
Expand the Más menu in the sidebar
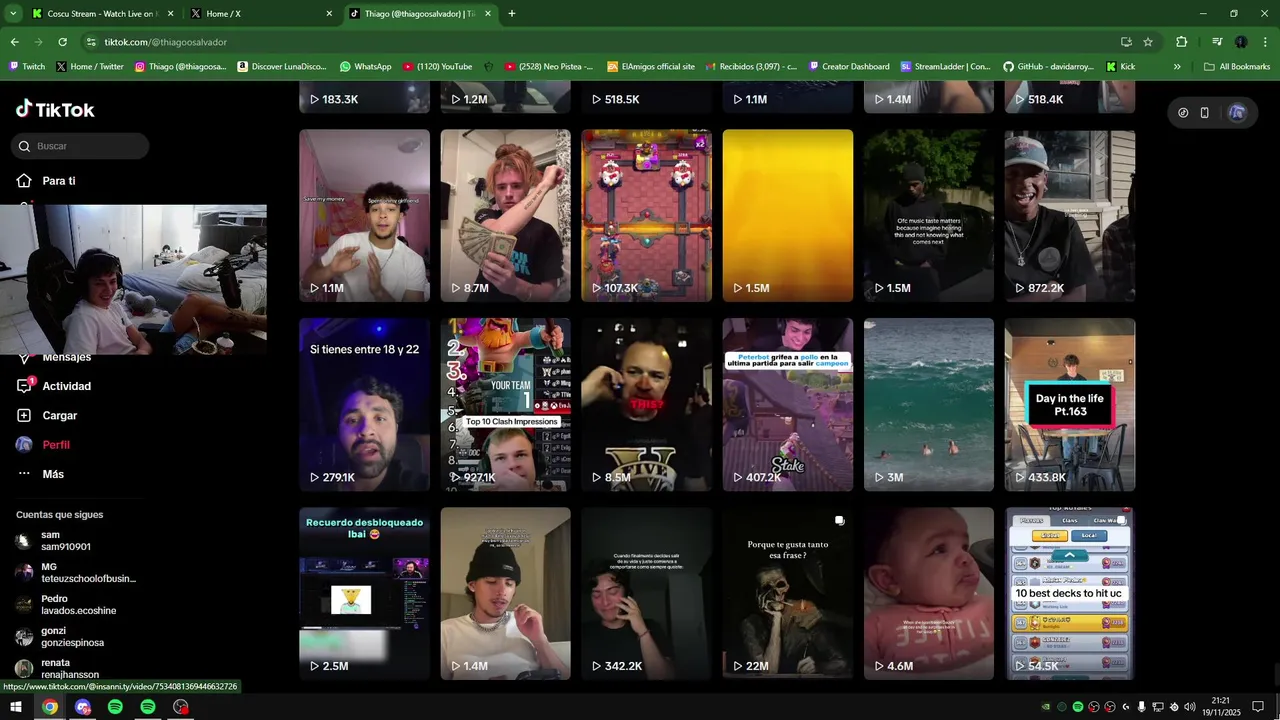point(40,474)
